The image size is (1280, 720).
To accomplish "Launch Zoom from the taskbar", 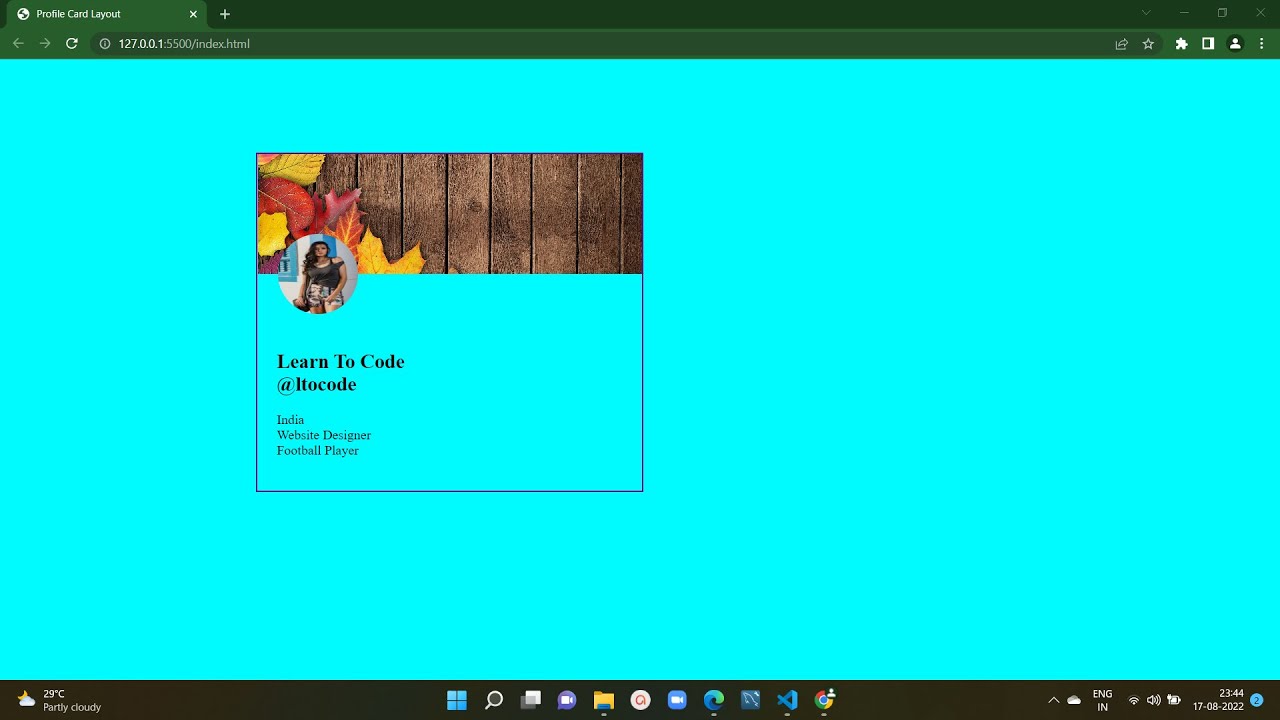I will pos(677,700).
